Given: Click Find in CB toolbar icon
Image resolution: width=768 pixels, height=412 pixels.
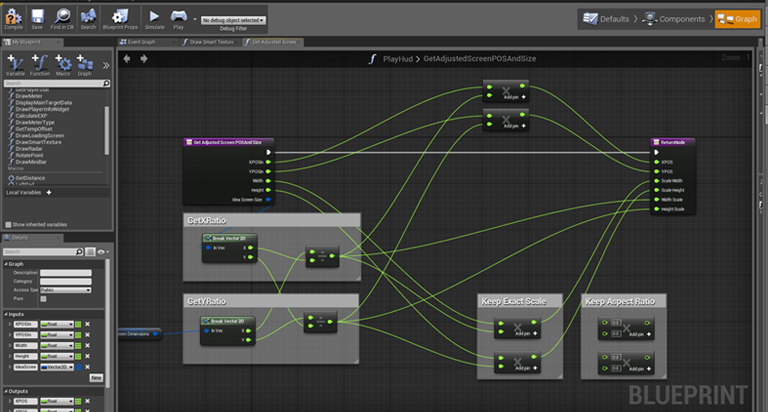Looking at the screenshot, I should [x=62, y=19].
